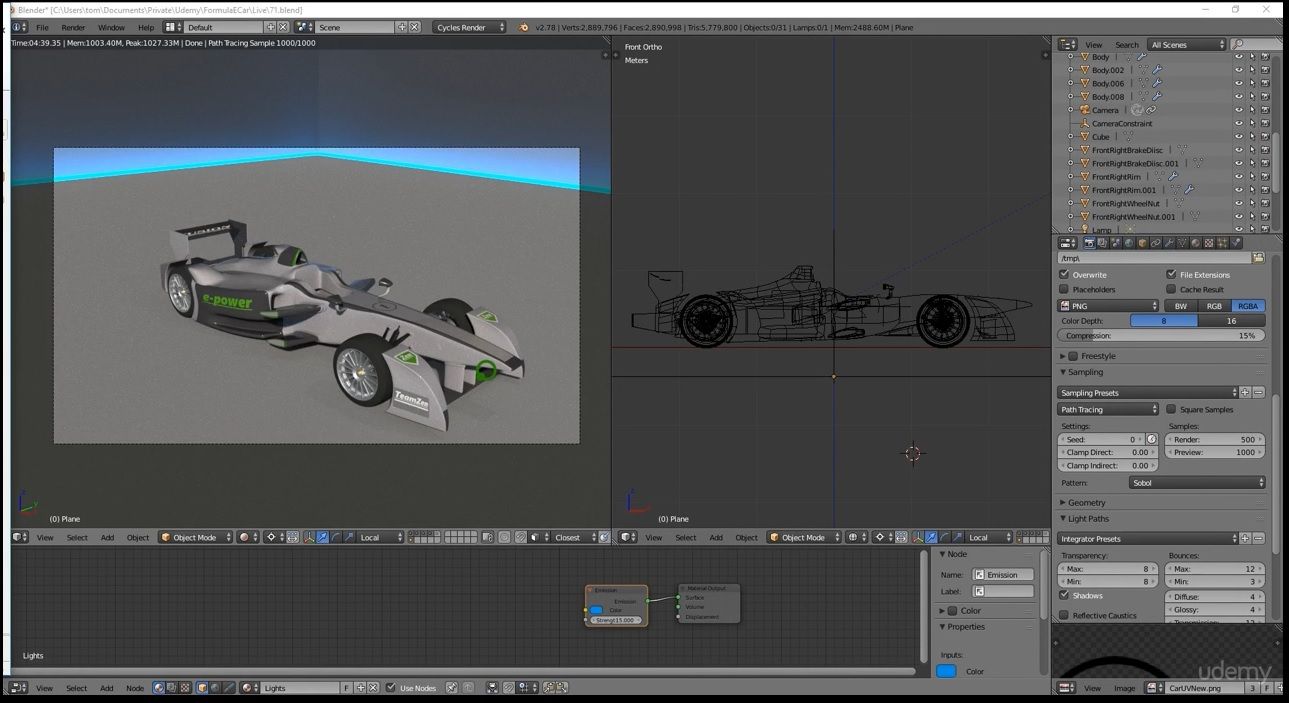Image resolution: width=1289 pixels, height=703 pixels.
Task: Uncheck the Overwrite checkbox
Action: click(x=1064, y=274)
